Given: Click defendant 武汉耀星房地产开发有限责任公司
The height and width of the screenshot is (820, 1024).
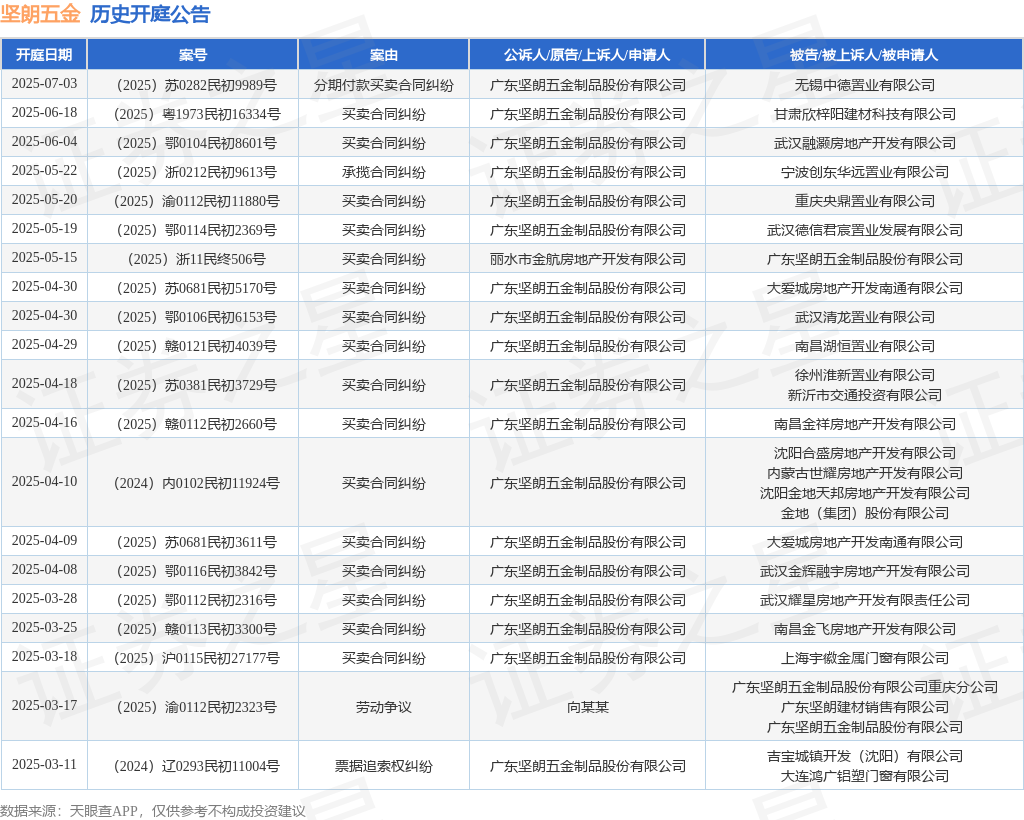Looking at the screenshot, I should (x=865, y=600).
